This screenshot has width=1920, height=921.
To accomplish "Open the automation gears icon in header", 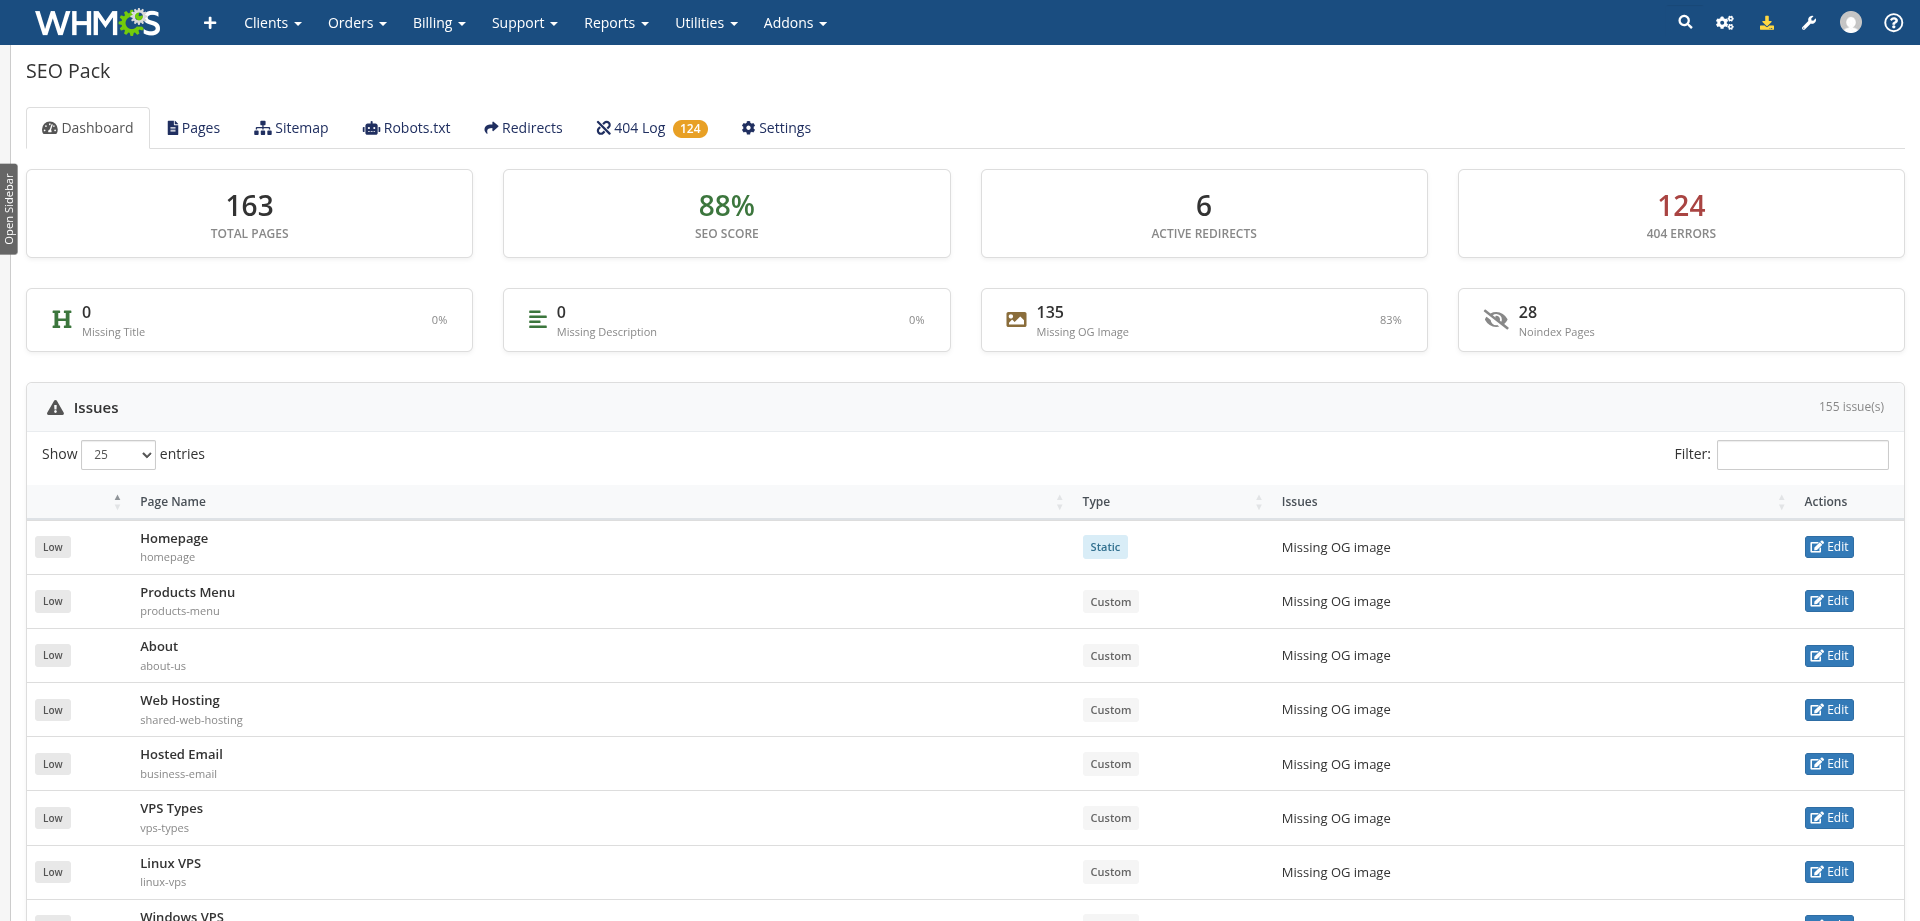I will click(x=1725, y=22).
